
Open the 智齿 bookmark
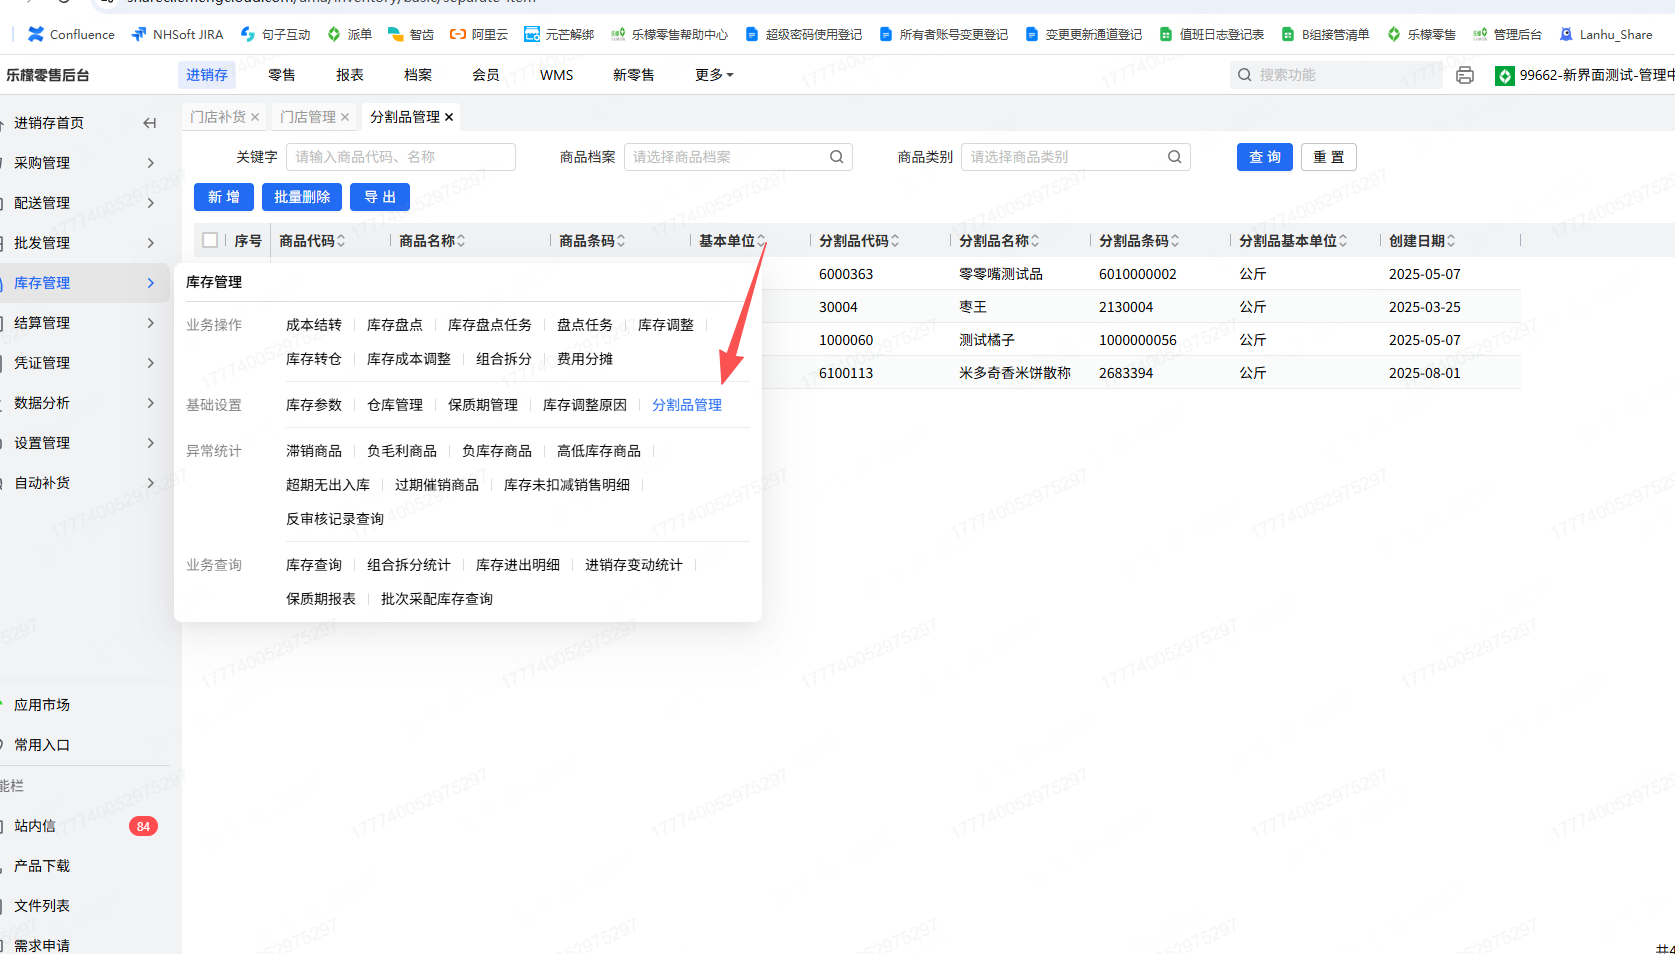(x=411, y=34)
